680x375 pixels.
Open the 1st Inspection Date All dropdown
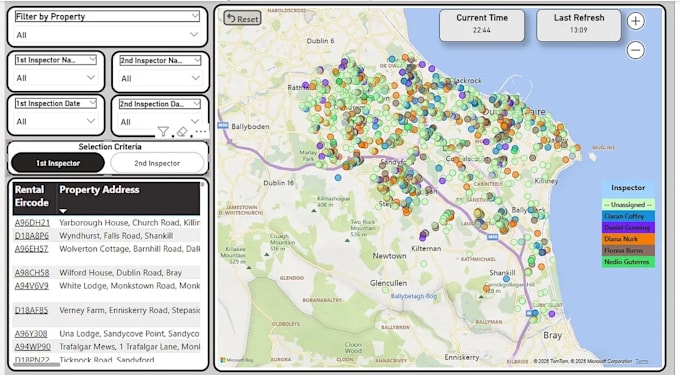coord(56,121)
